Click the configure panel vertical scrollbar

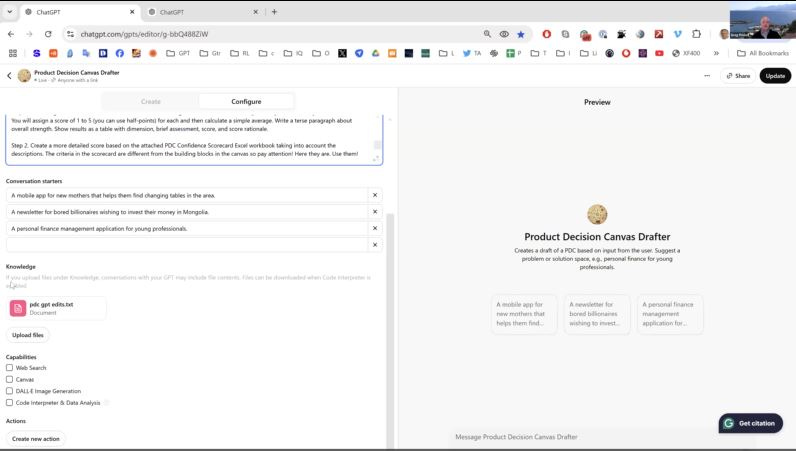coord(390,330)
